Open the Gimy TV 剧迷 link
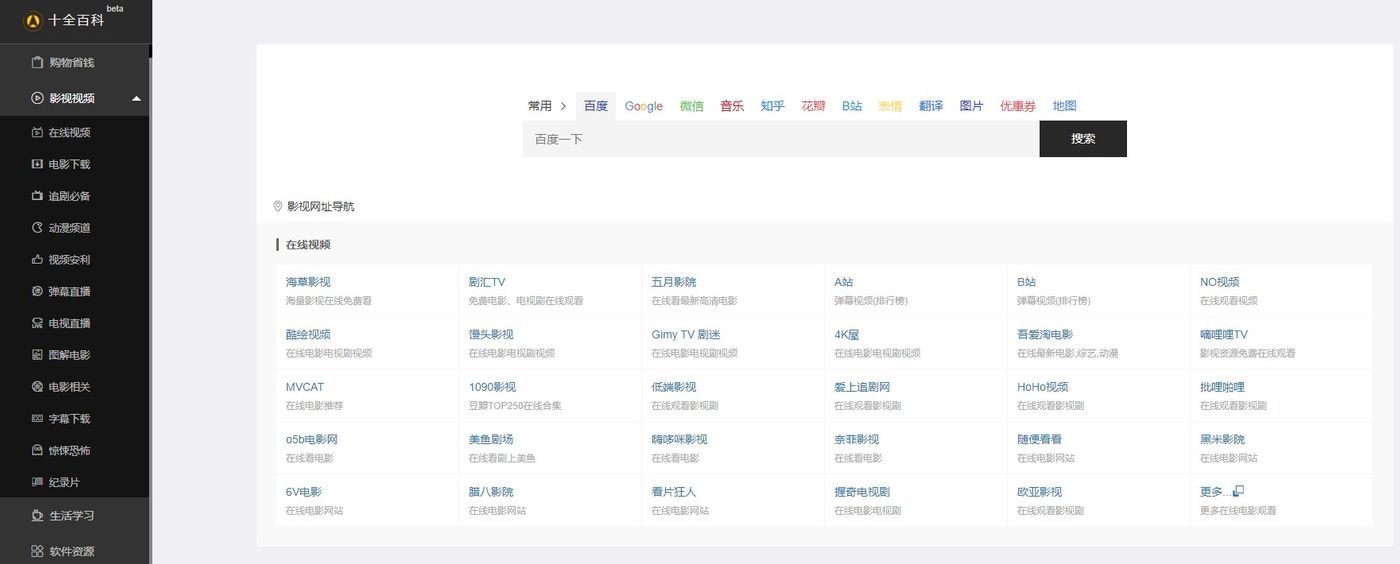This screenshot has height=564, width=1400. coord(686,334)
